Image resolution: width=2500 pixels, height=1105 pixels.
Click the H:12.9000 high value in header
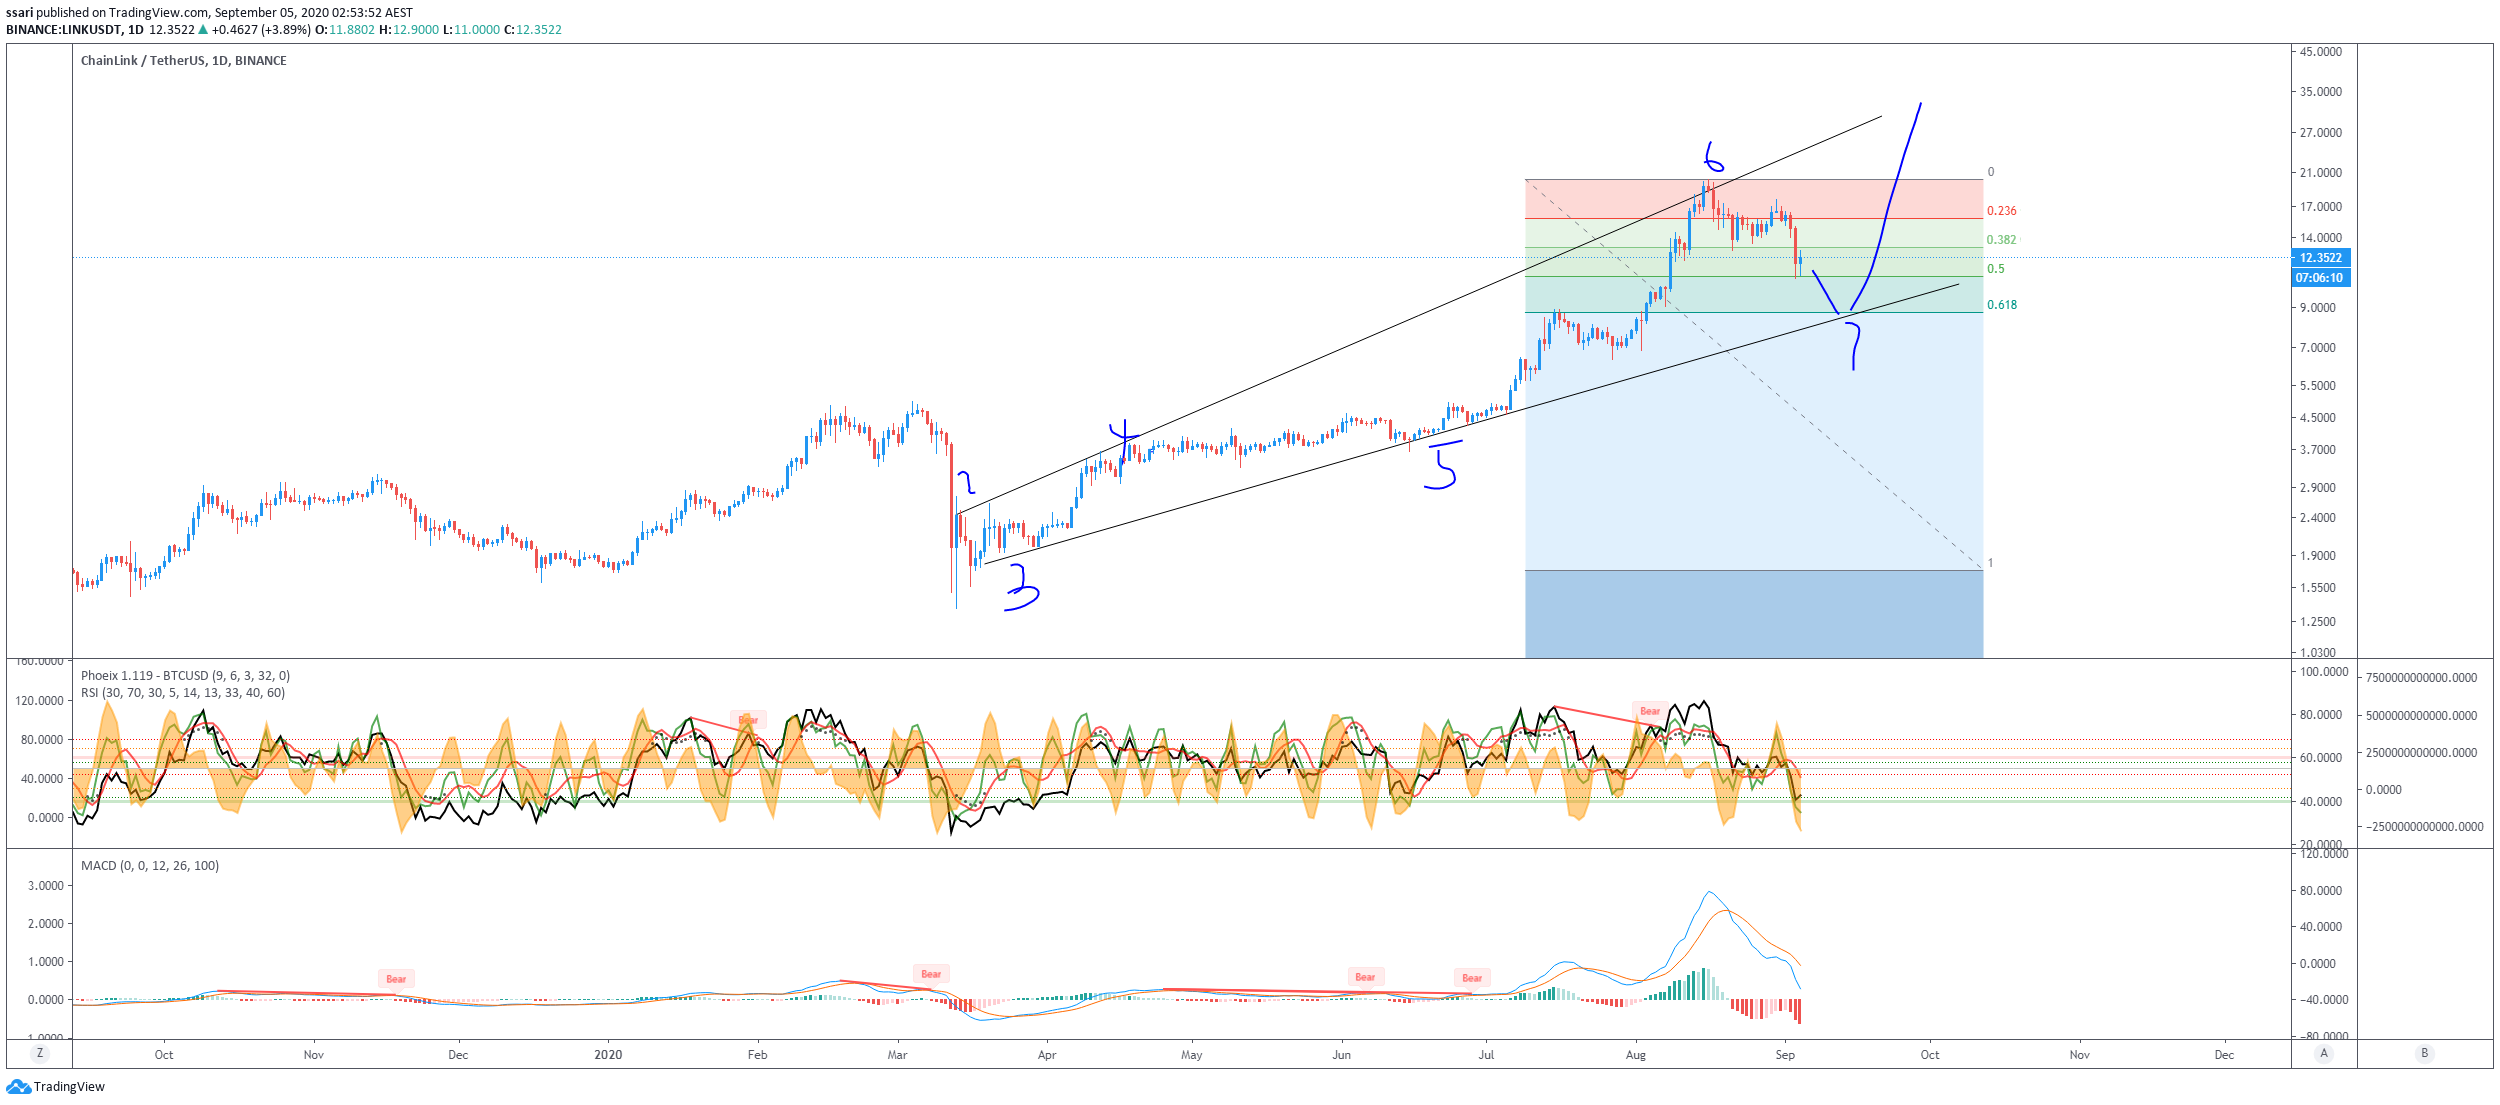[x=408, y=30]
